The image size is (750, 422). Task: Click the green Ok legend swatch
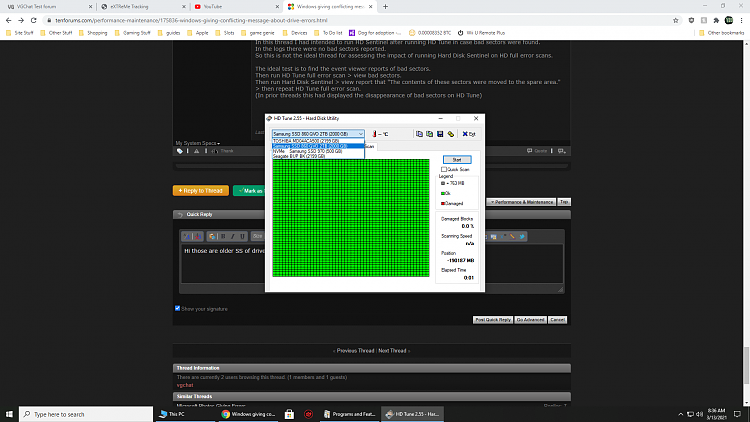(x=443, y=193)
